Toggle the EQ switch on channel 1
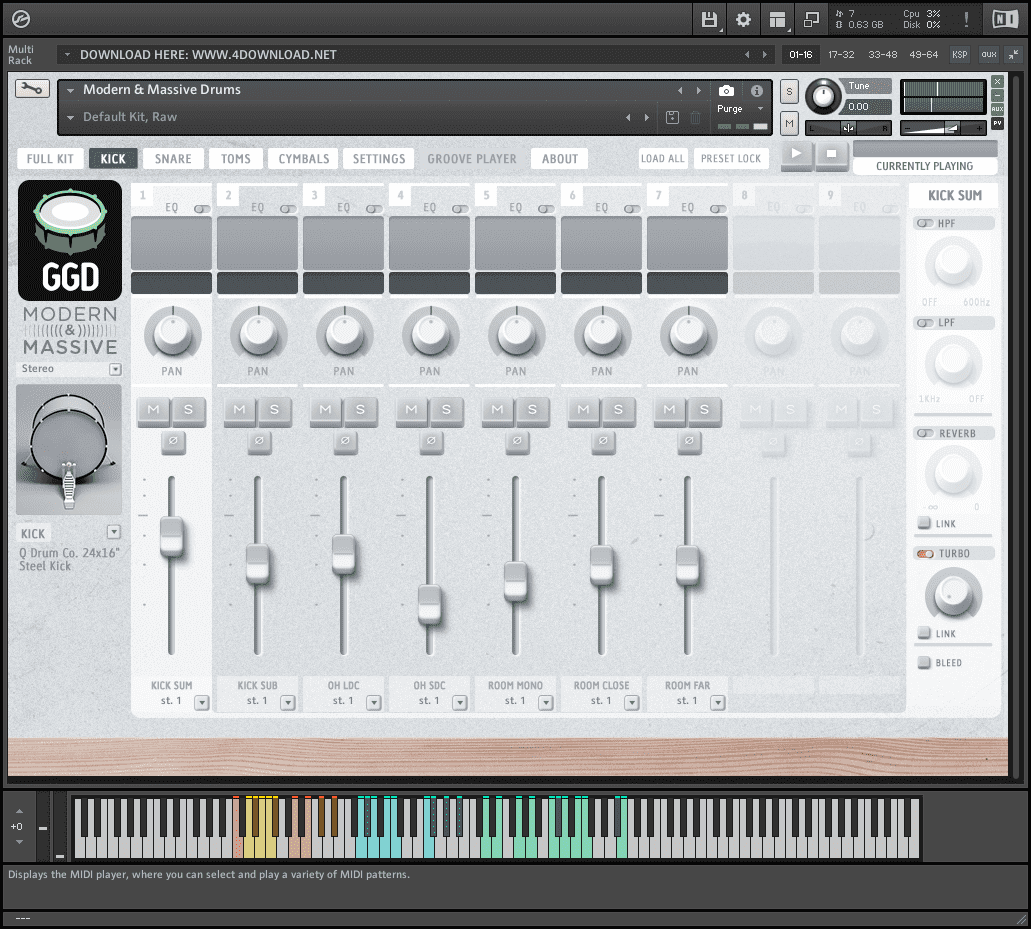Image resolution: width=1031 pixels, height=929 pixels. pyautogui.click(x=202, y=208)
